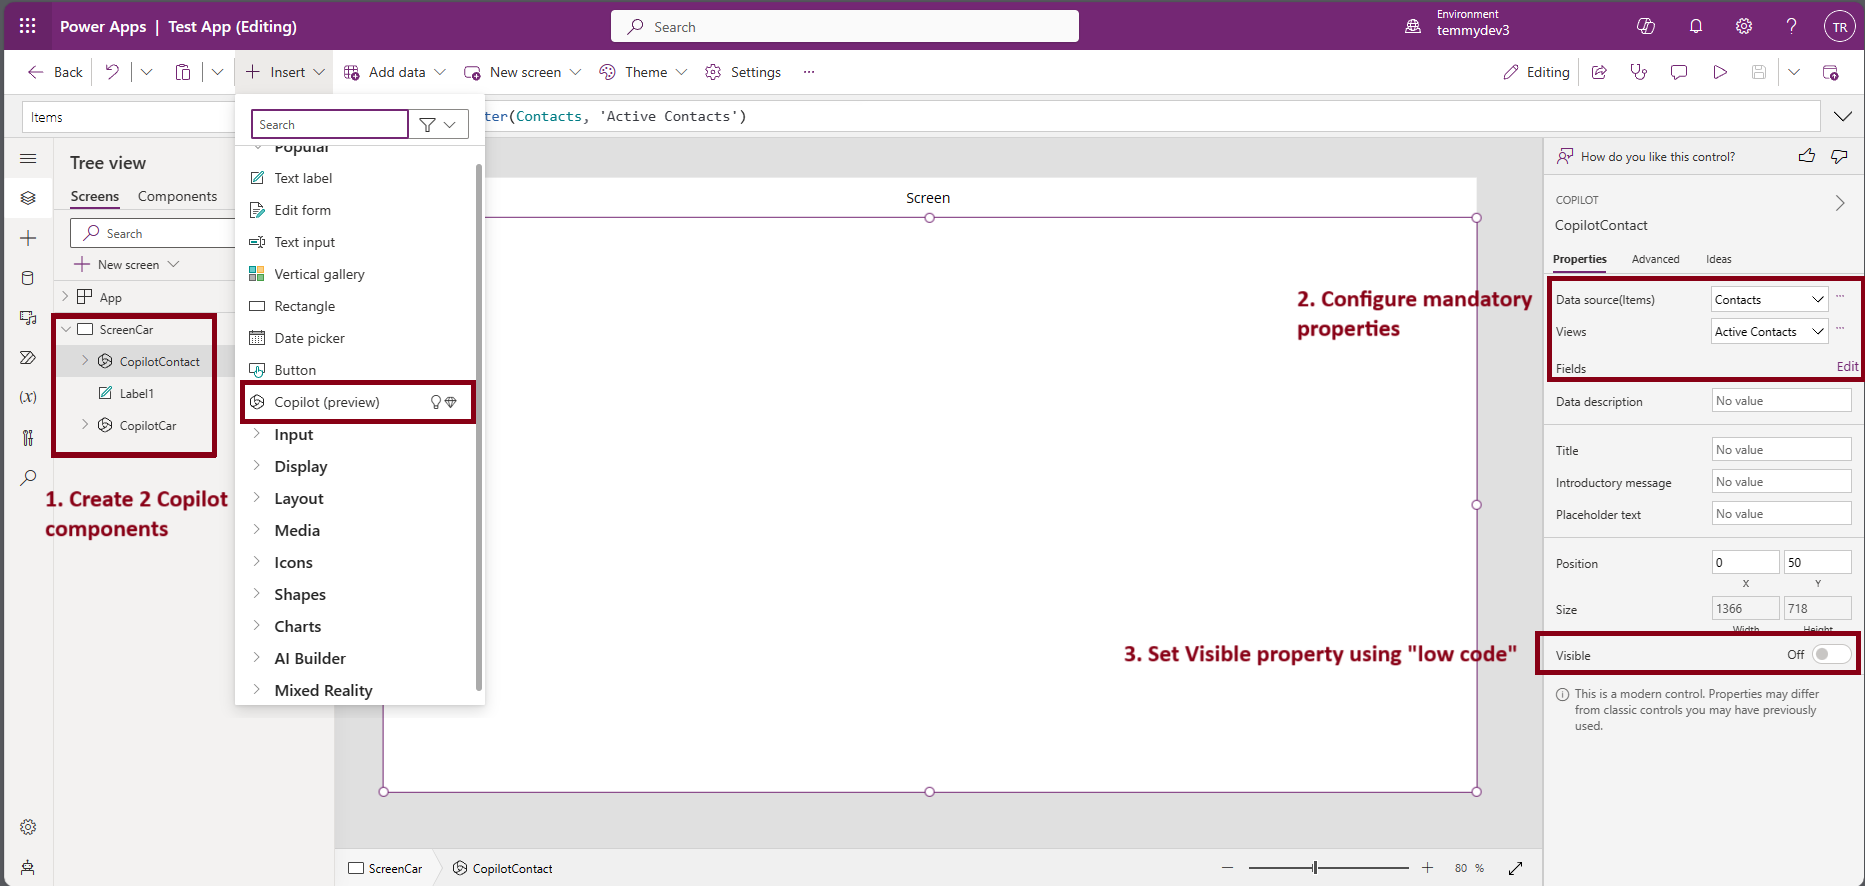The width and height of the screenshot is (1865, 886).
Task: Select Label1 in the tree view
Action: (136, 393)
